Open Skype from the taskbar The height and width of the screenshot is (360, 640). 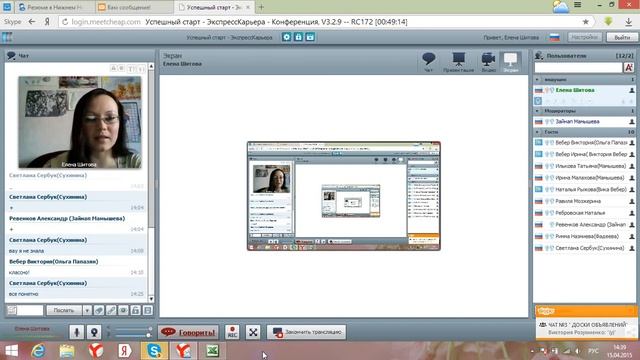click(154, 351)
